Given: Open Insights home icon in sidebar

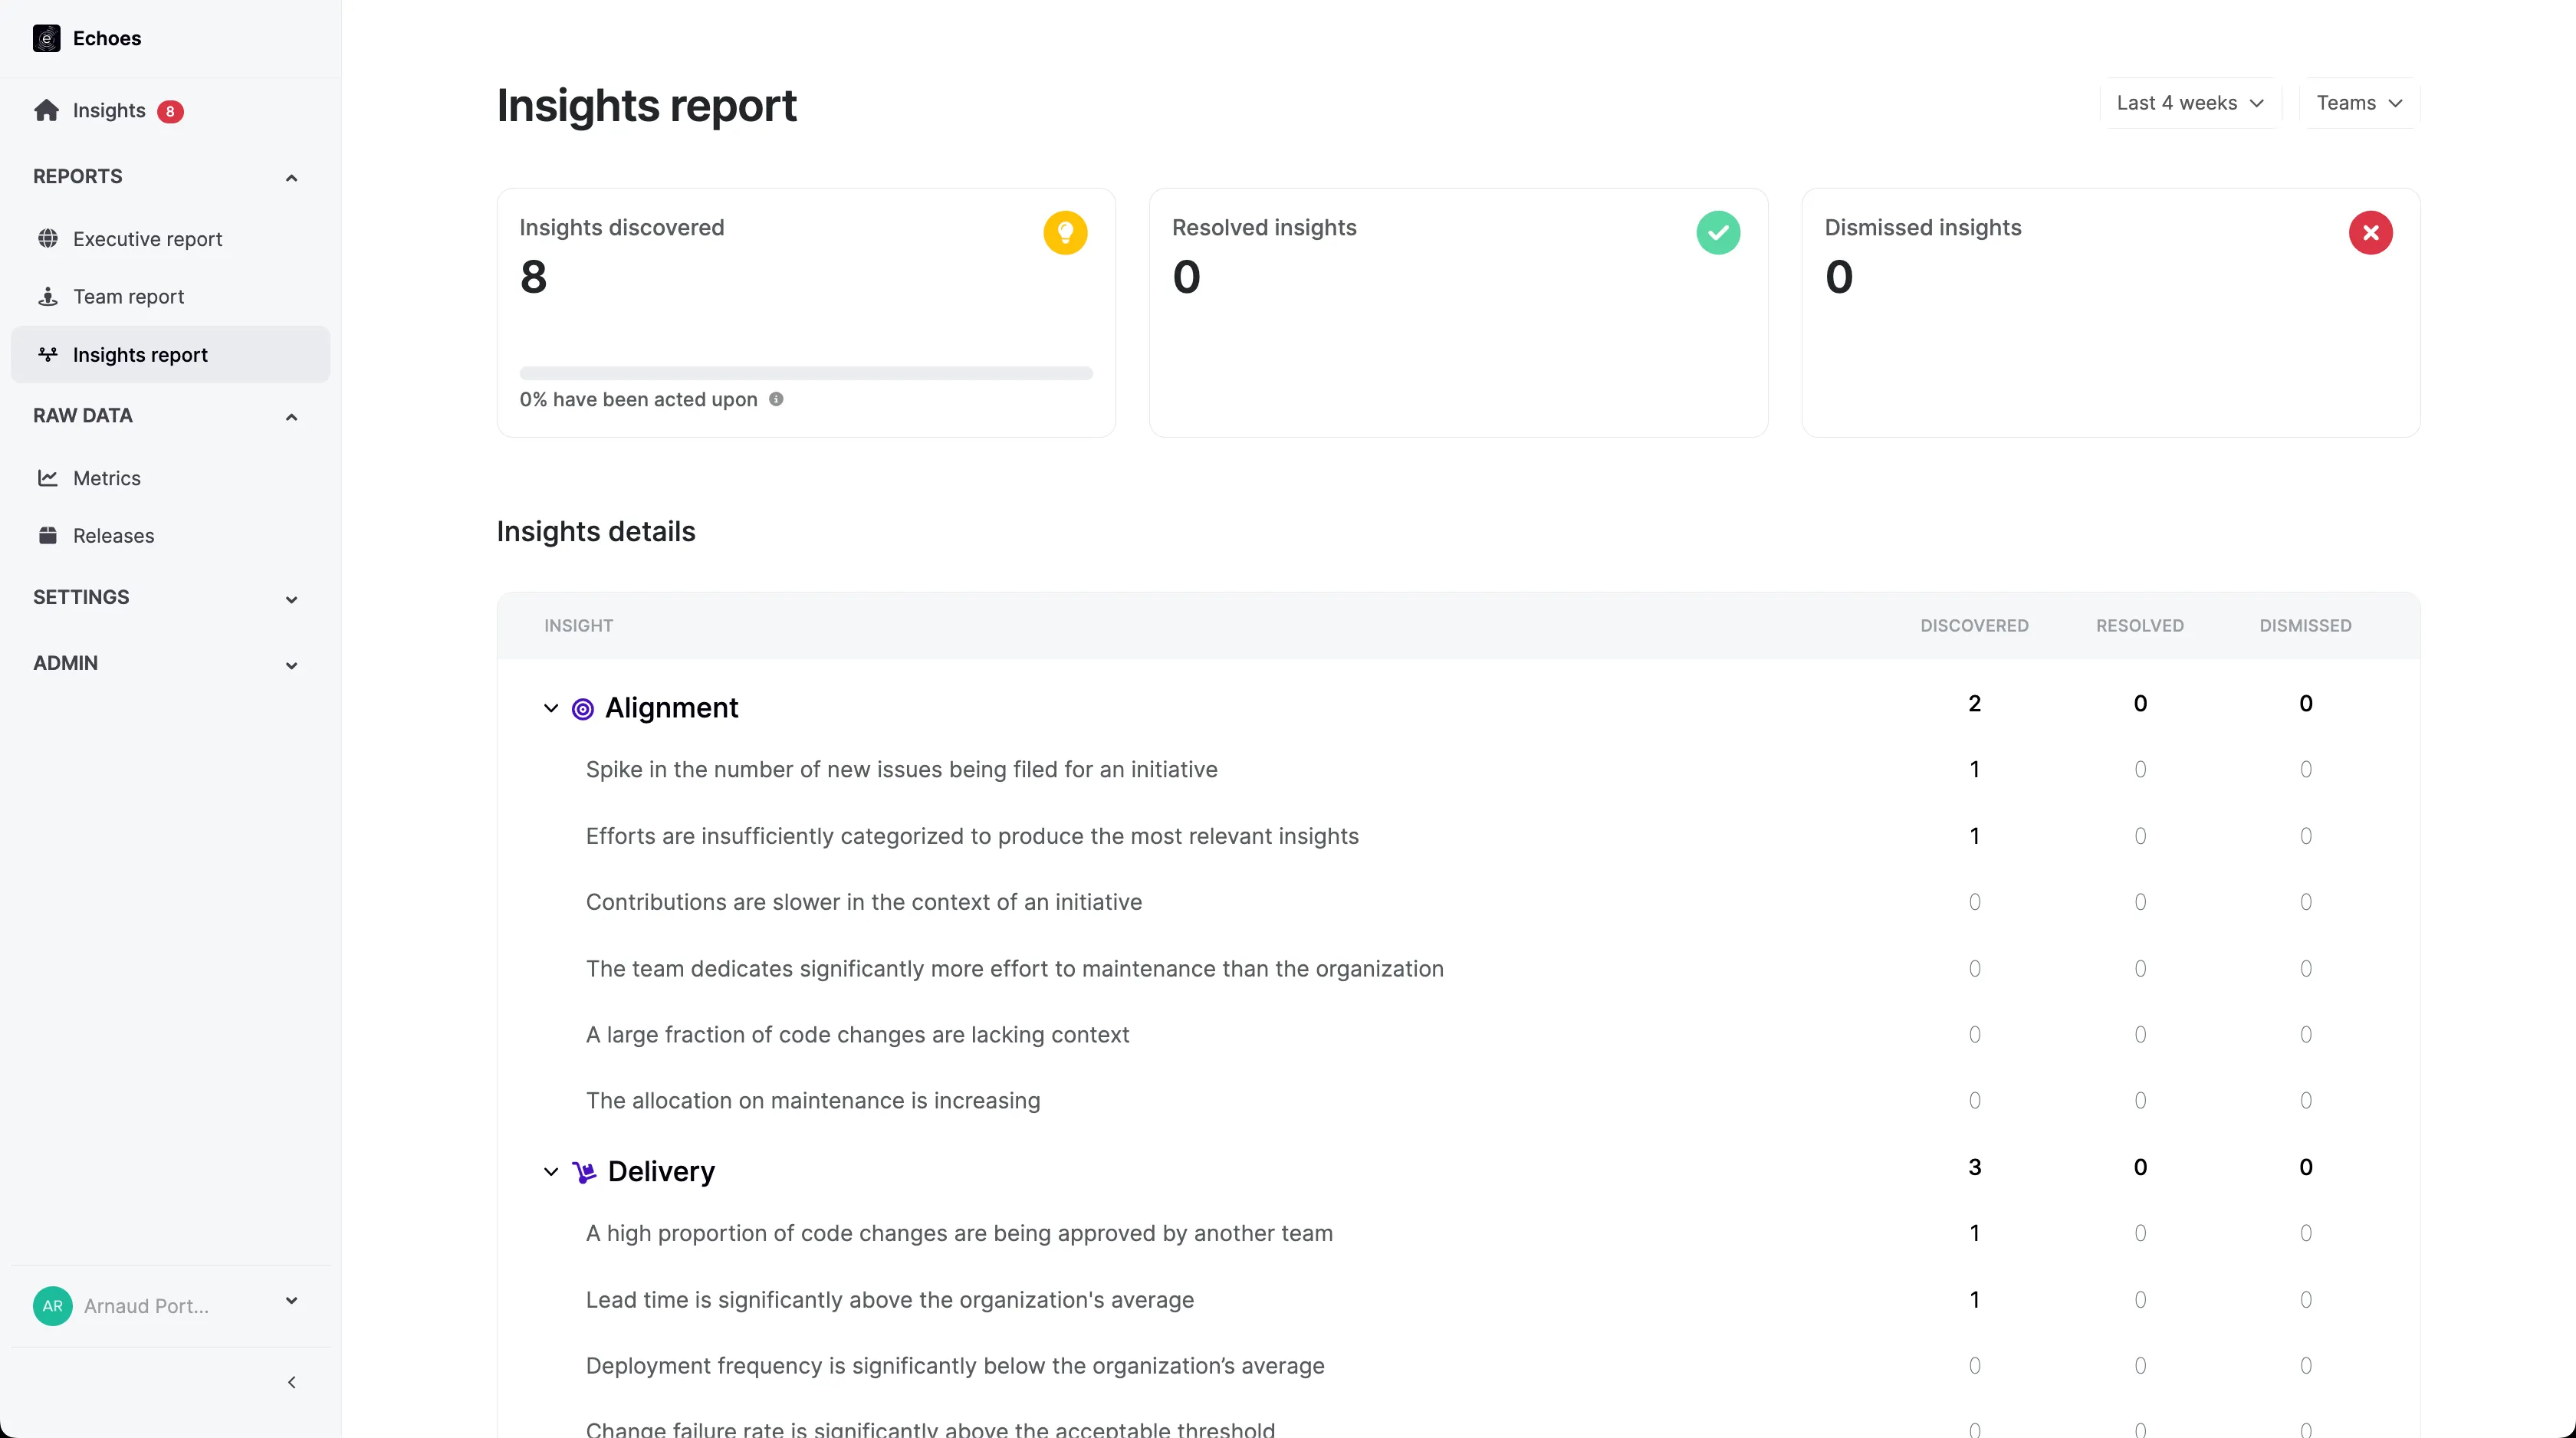Looking at the screenshot, I should tap(46, 110).
